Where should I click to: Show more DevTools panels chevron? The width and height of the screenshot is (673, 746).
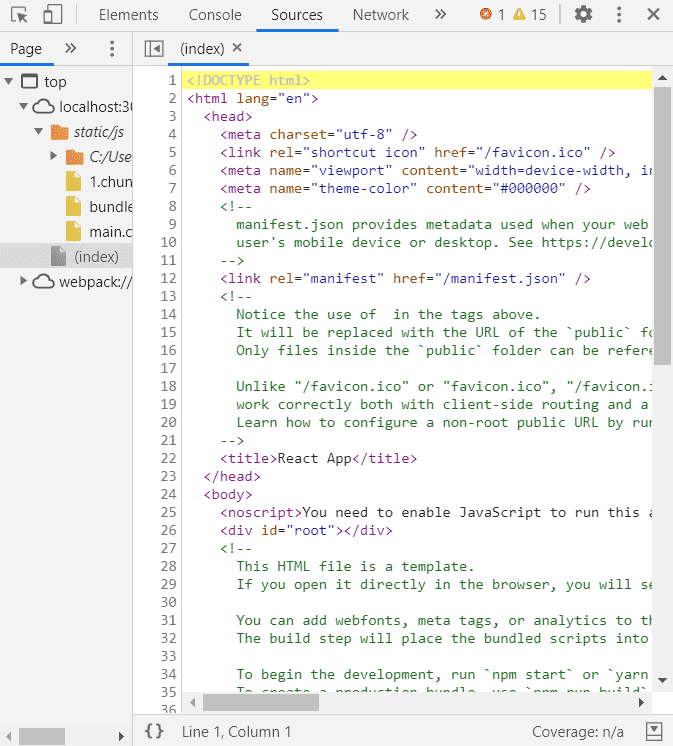coord(440,15)
